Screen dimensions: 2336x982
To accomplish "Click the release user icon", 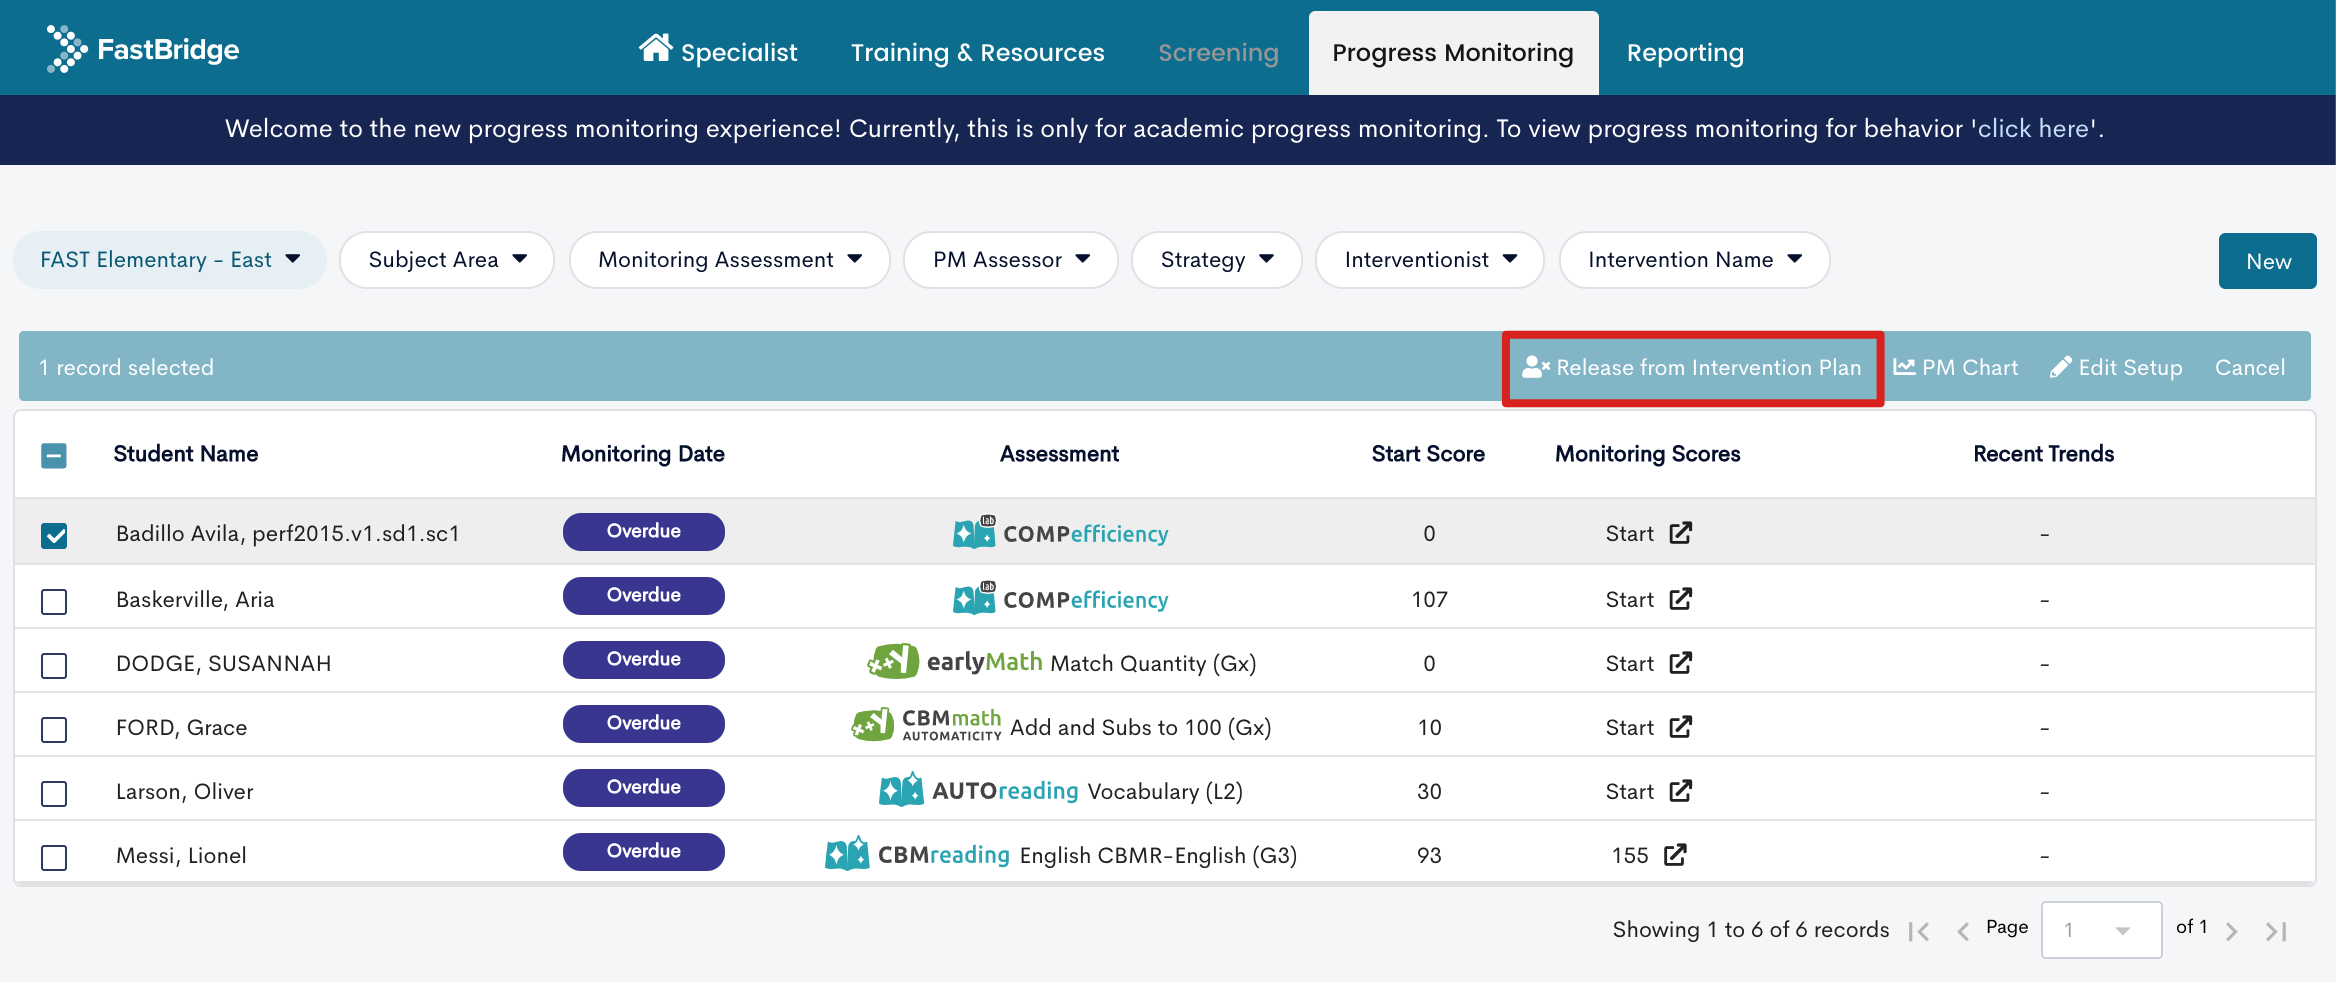I will pos(1536,367).
